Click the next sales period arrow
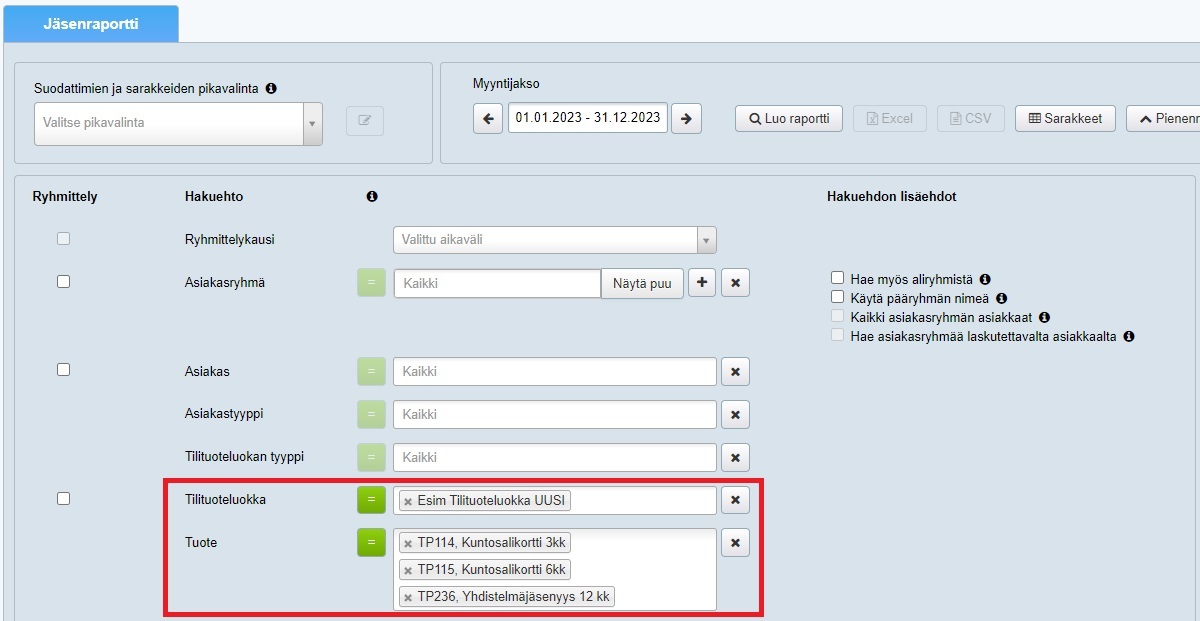The height and width of the screenshot is (621, 1200). click(686, 118)
